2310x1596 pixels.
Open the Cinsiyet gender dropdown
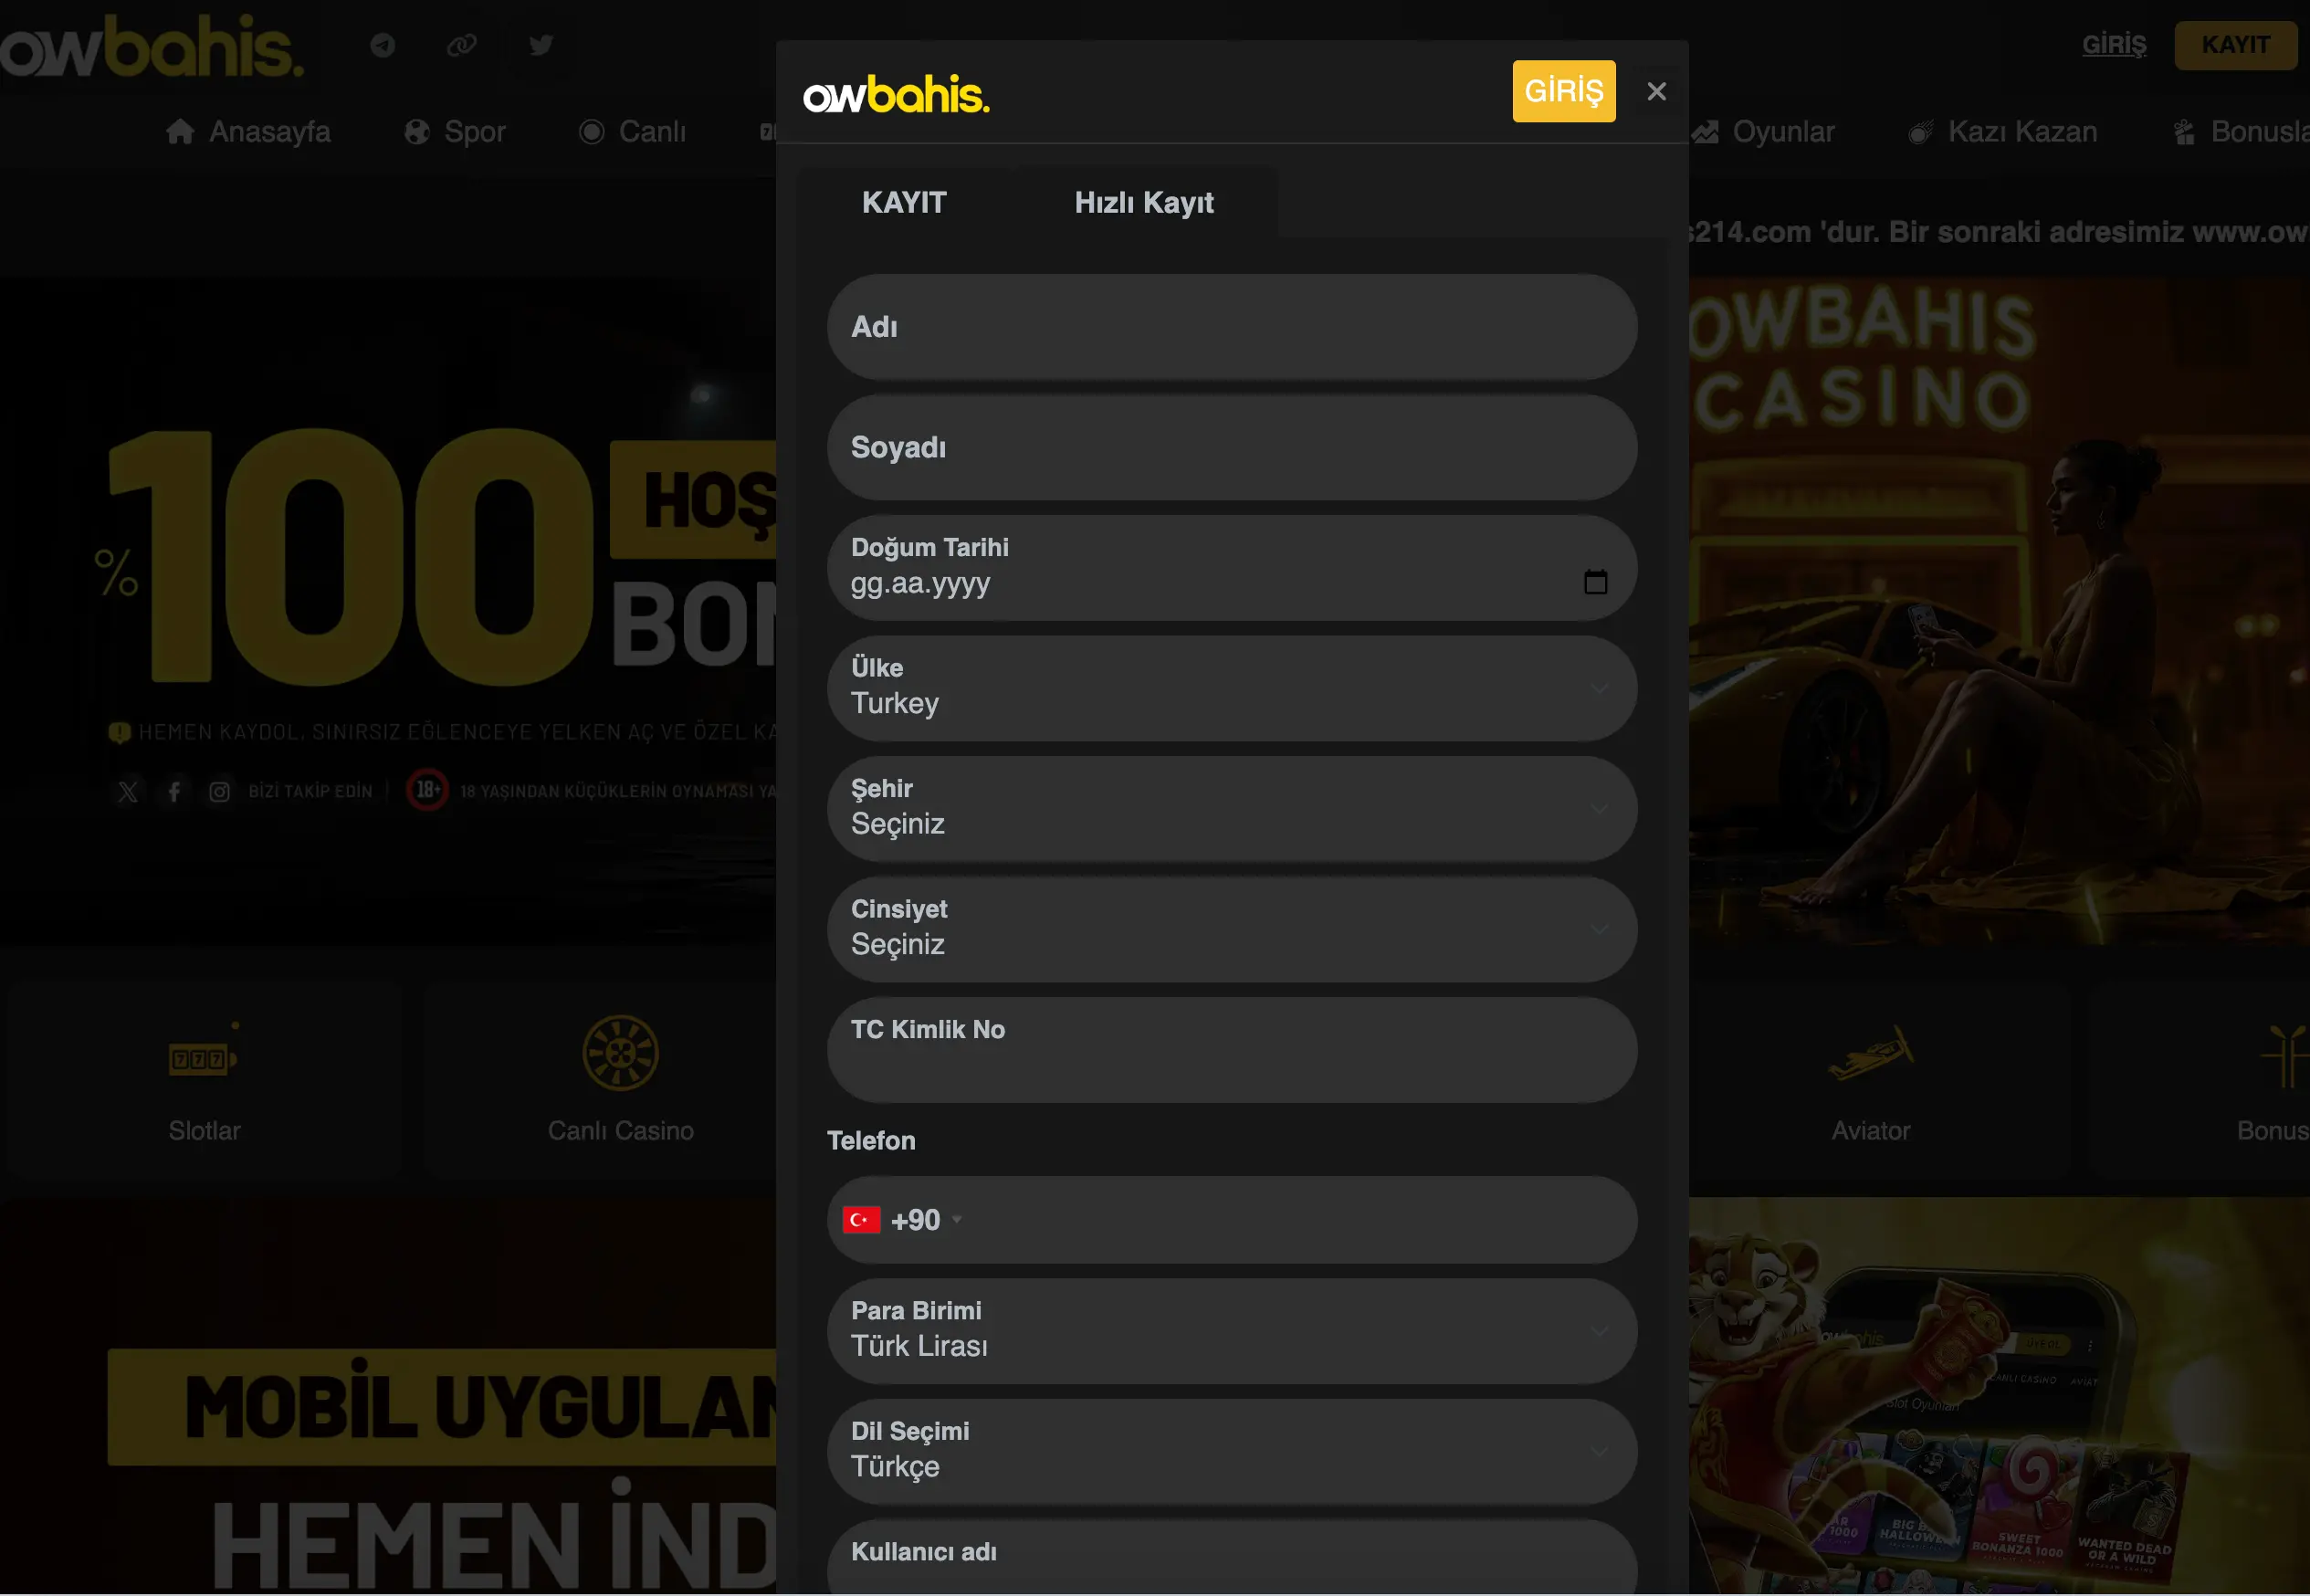(x=1231, y=929)
